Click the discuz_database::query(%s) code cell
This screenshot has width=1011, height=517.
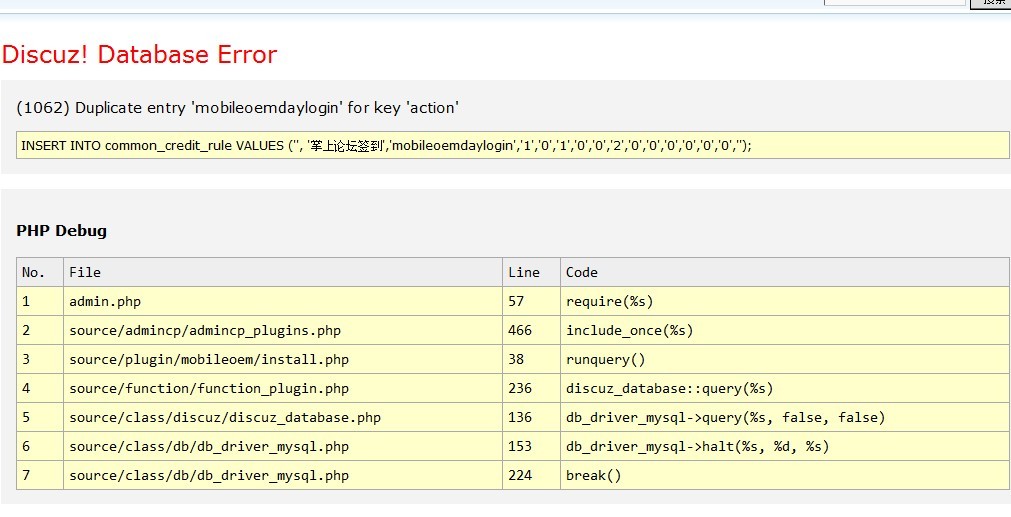785,388
